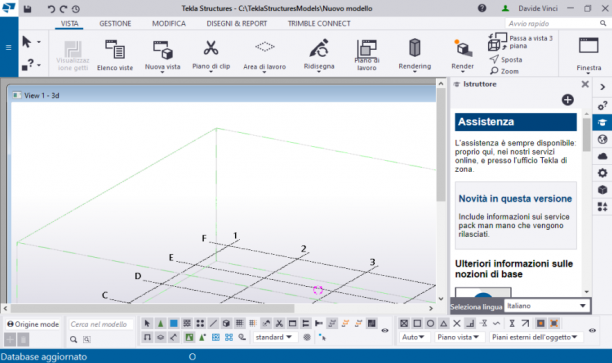Screen dimensions: 612x363
Task: Click the undo arrow icon
Action: (51, 9)
